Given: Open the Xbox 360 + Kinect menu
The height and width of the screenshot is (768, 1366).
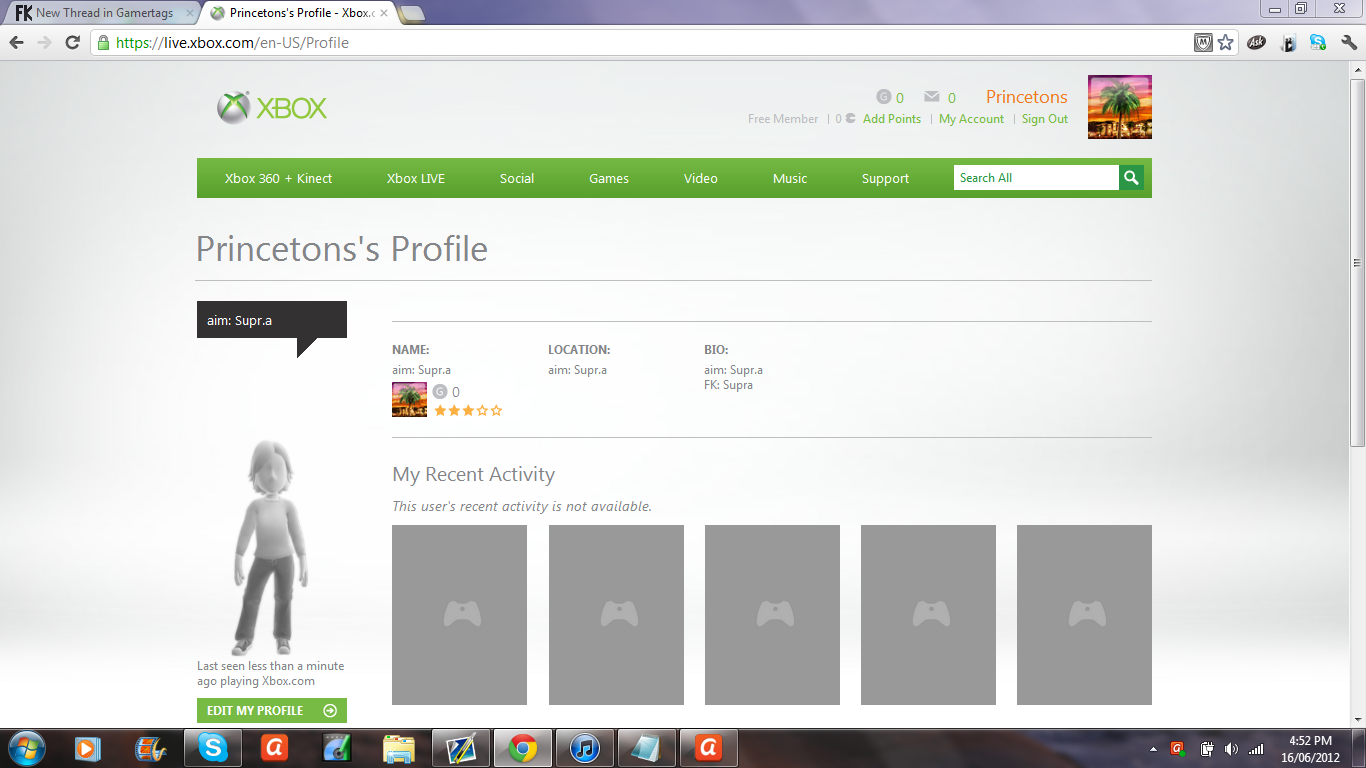Looking at the screenshot, I should click(x=278, y=178).
